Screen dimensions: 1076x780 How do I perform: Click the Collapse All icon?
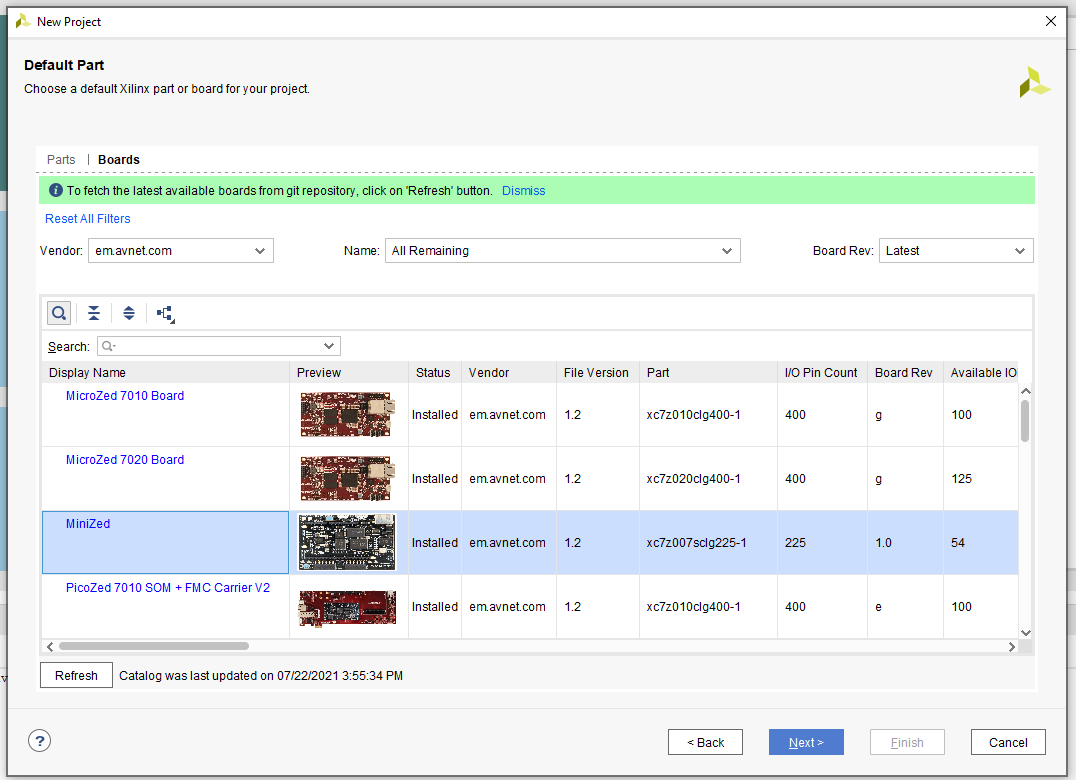[94, 314]
